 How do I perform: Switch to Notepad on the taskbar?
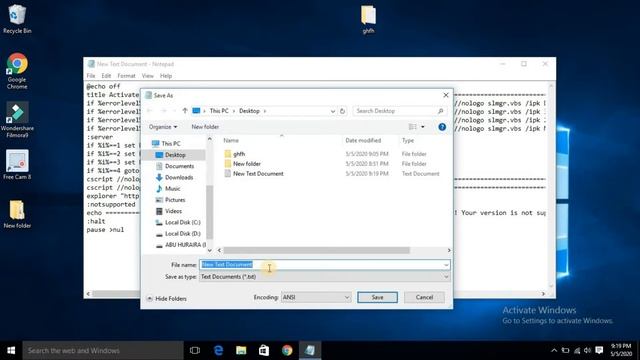(x=310, y=350)
